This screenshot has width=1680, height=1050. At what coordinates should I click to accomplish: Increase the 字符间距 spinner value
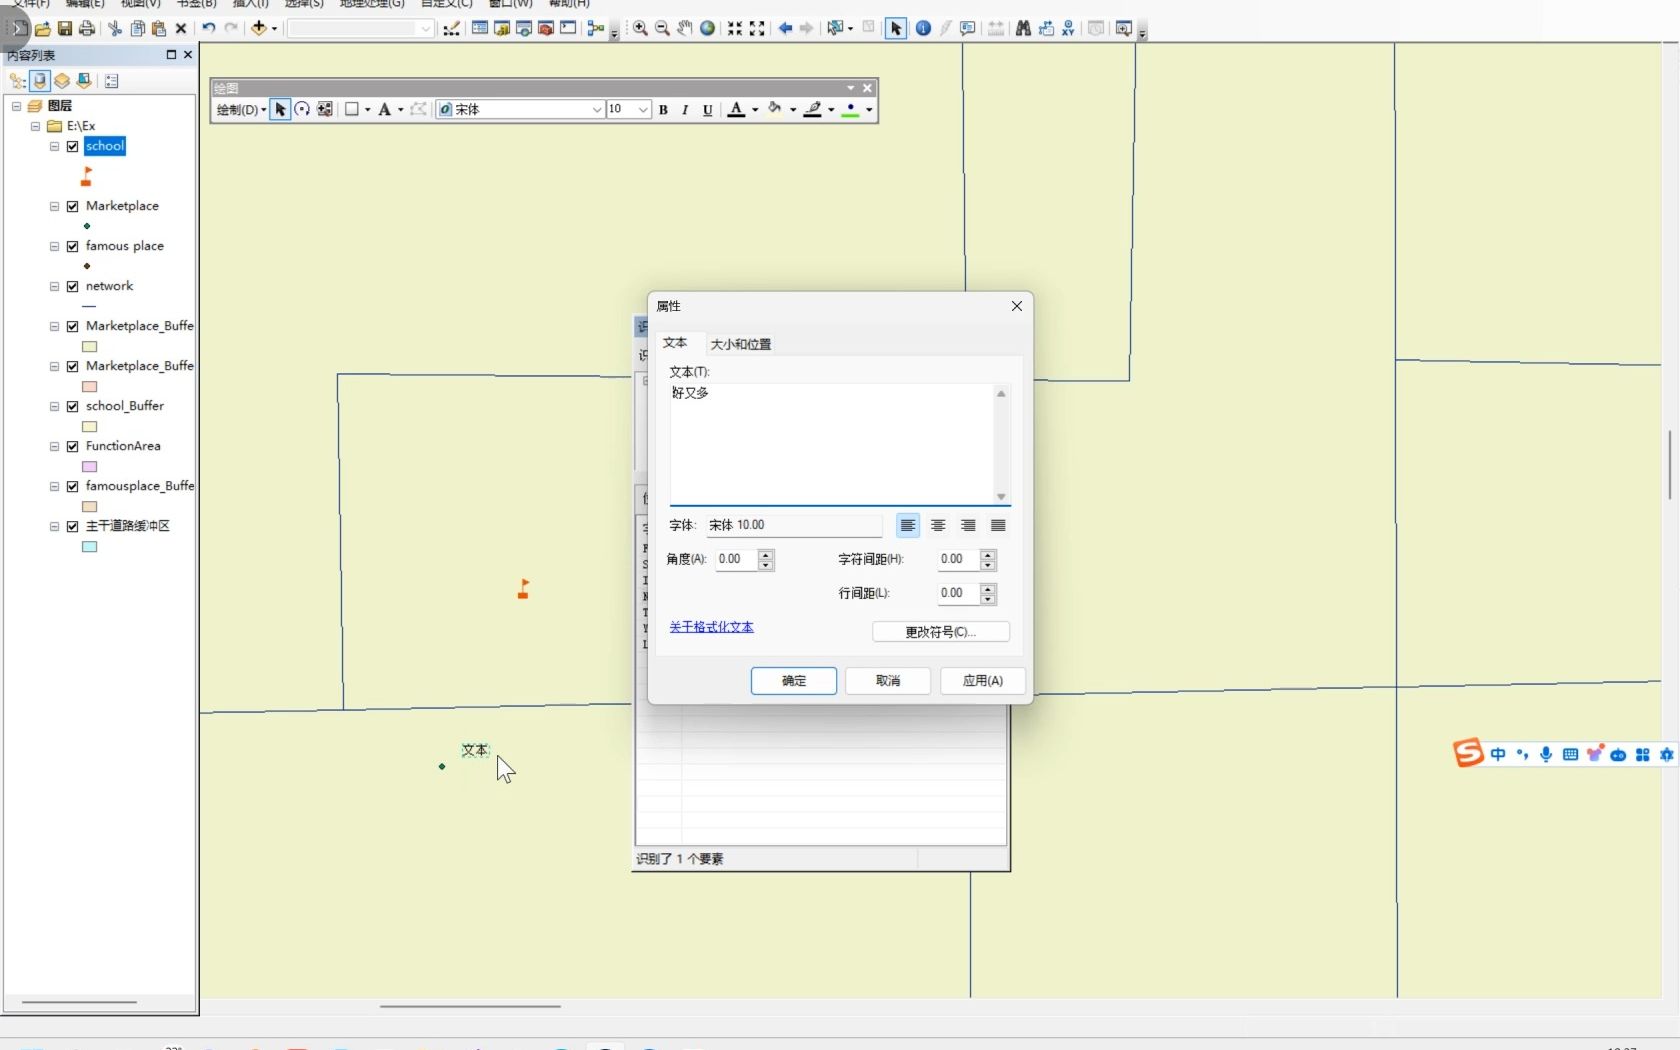[988, 554]
